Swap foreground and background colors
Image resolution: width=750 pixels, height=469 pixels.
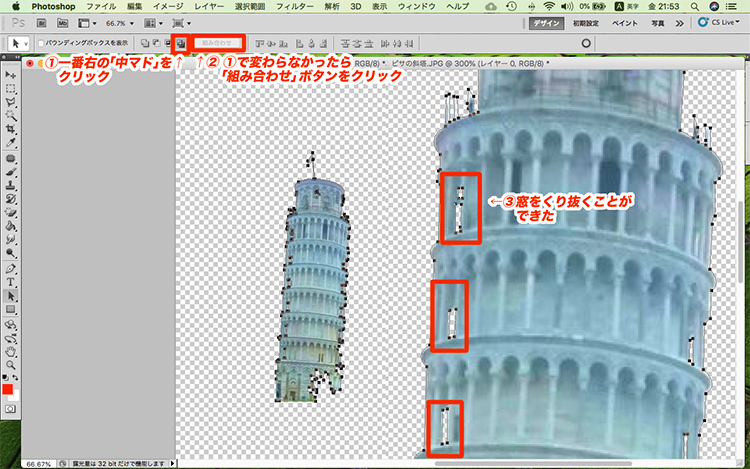[x=16, y=377]
